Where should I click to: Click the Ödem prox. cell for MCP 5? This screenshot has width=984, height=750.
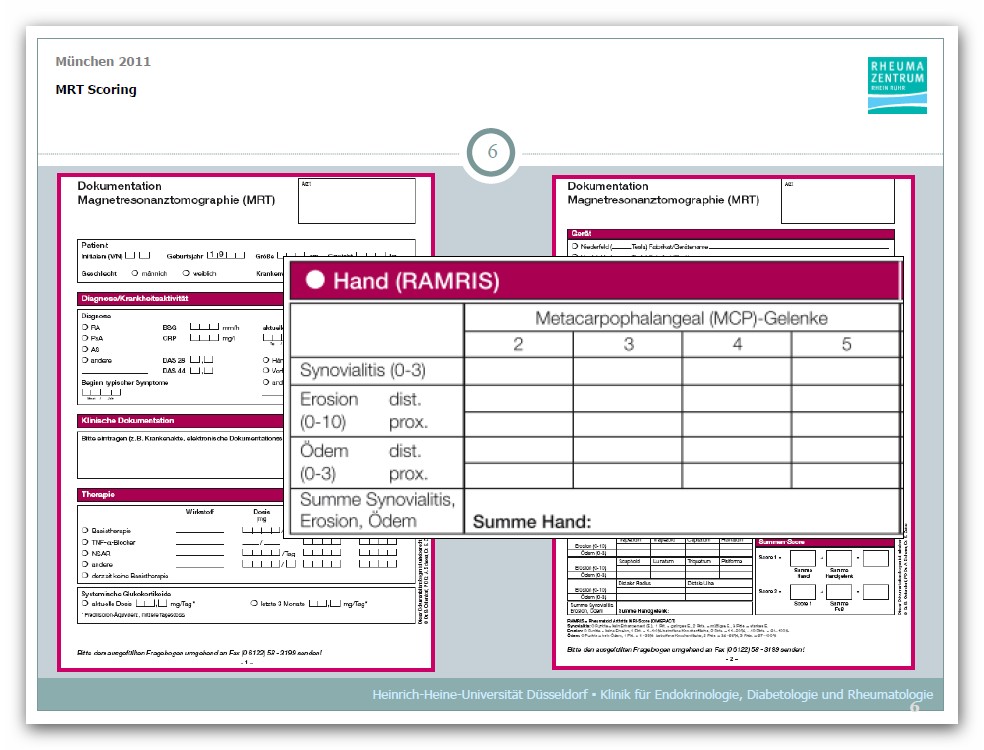pyautogui.click(x=847, y=476)
